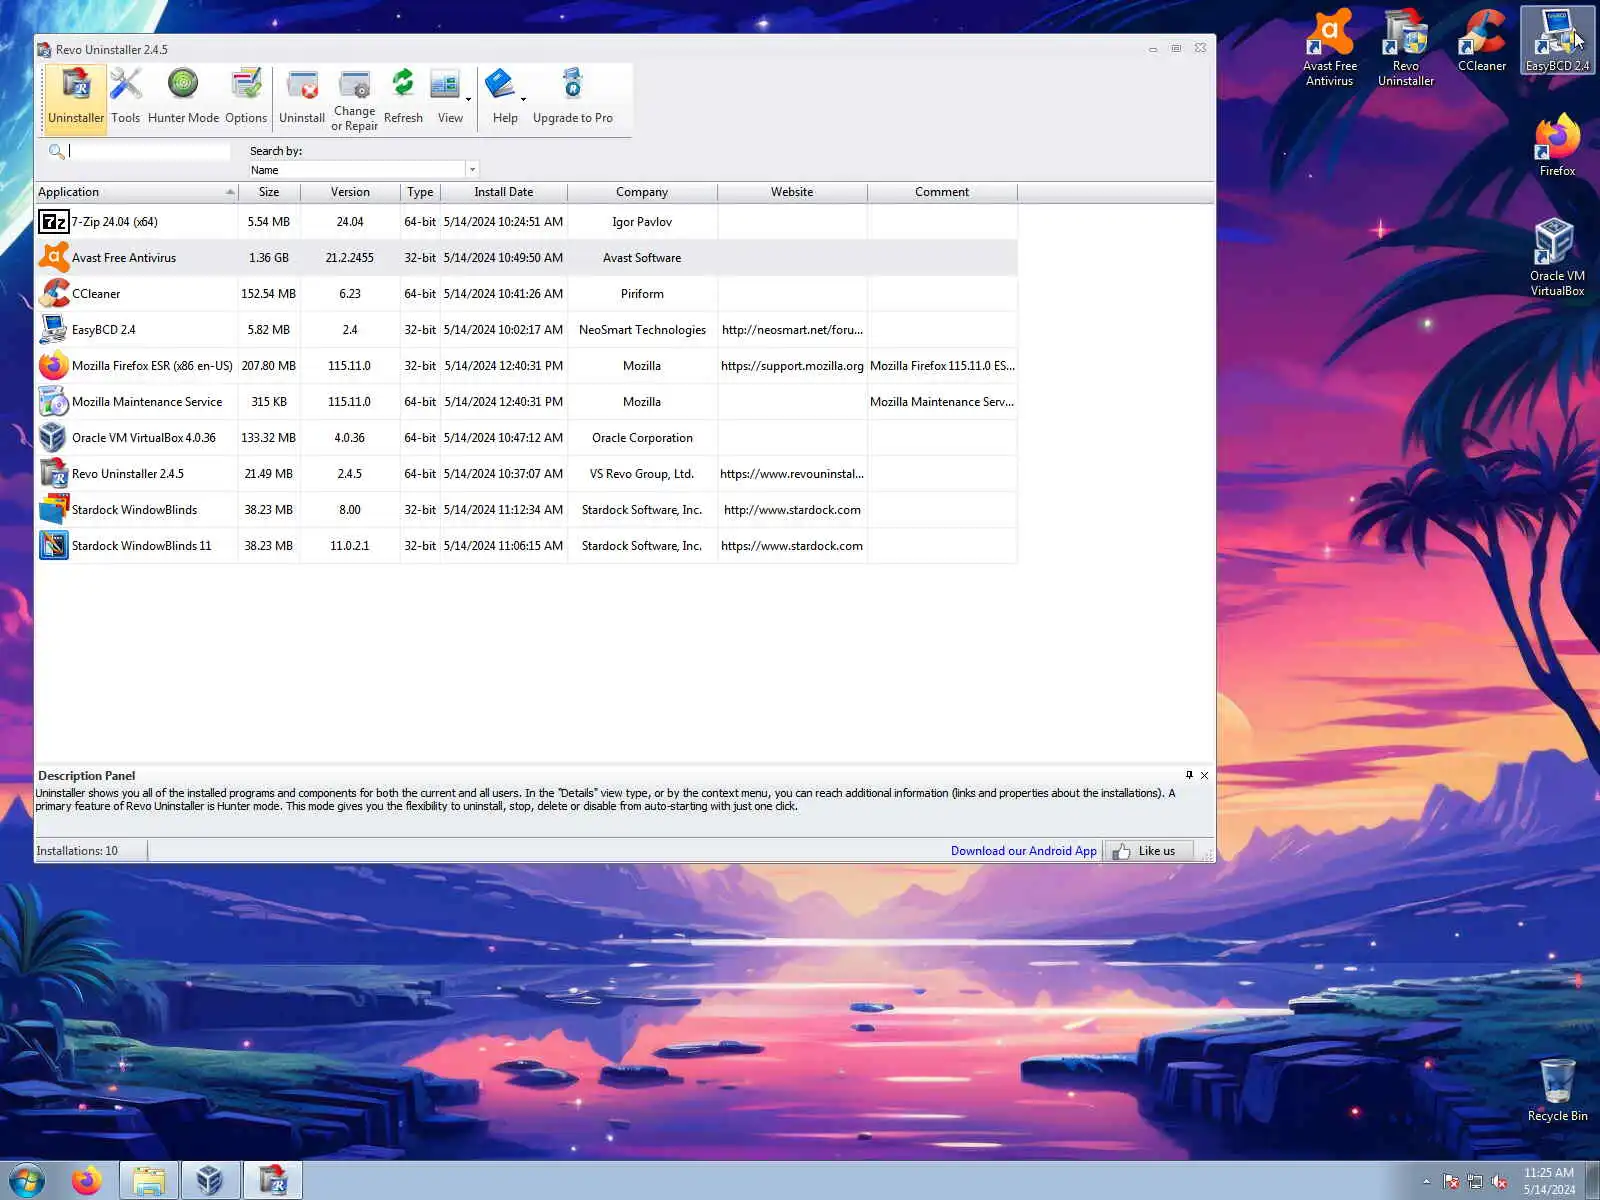Focus the program search input field

coord(149,151)
